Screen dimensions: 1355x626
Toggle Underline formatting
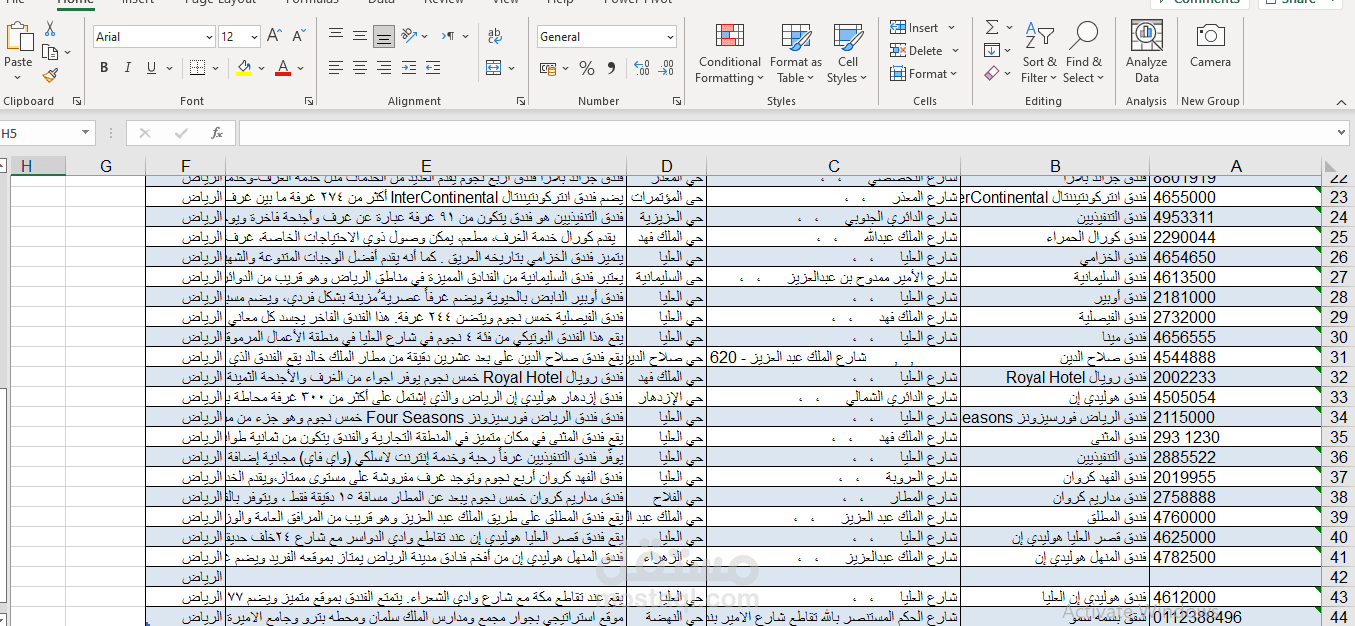(x=151, y=68)
